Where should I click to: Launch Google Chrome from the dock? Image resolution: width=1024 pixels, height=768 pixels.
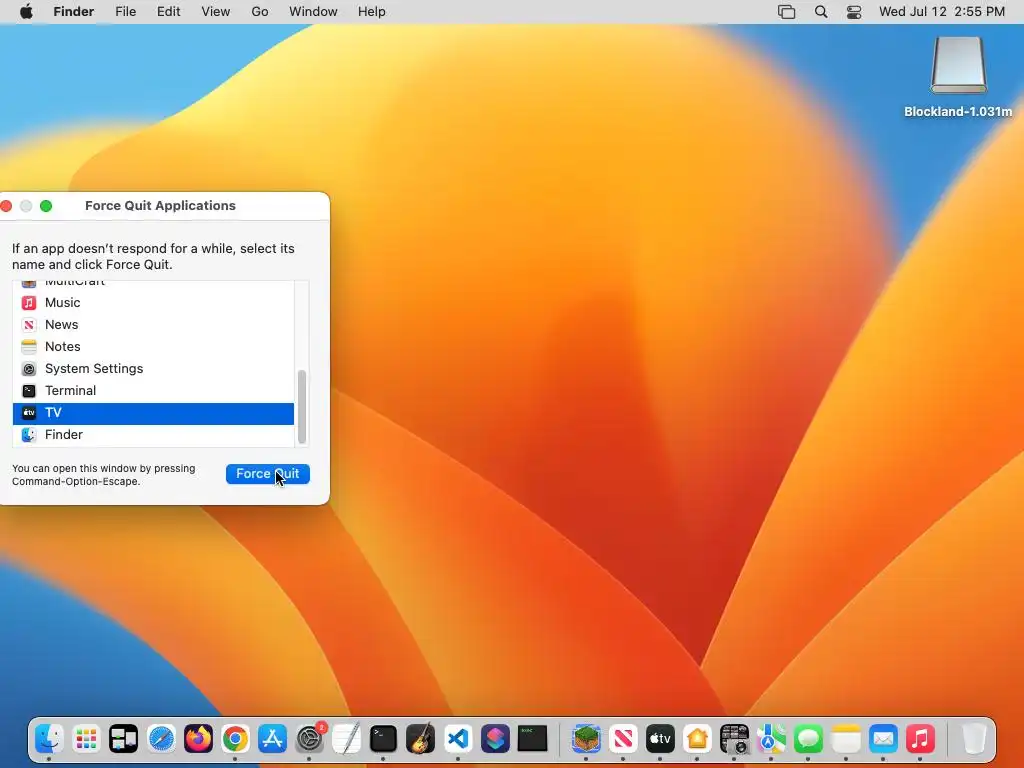(235, 739)
